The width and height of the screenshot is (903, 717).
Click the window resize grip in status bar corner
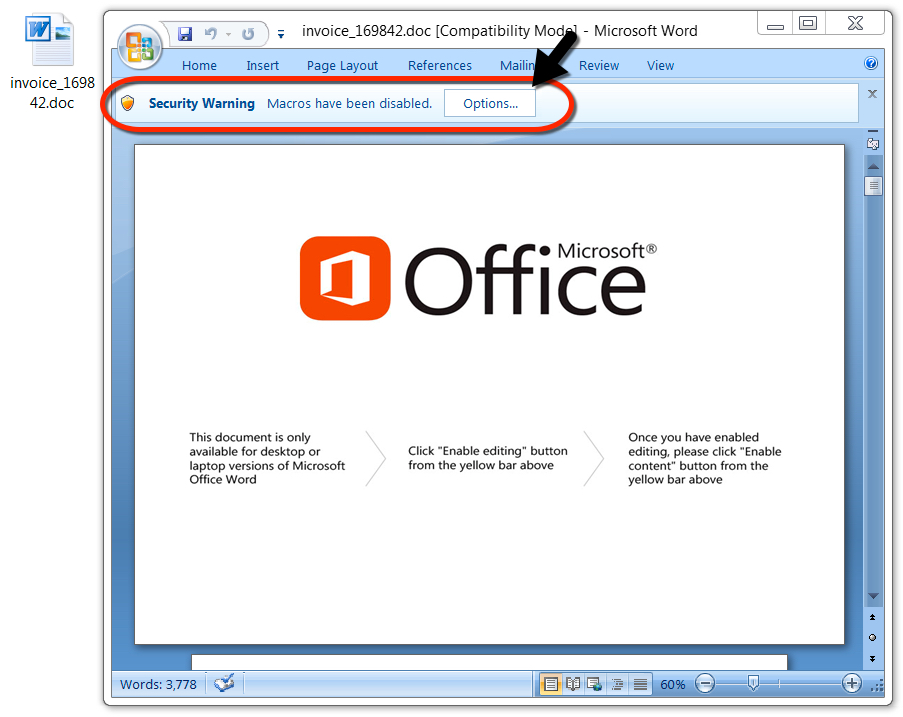pos(877,686)
